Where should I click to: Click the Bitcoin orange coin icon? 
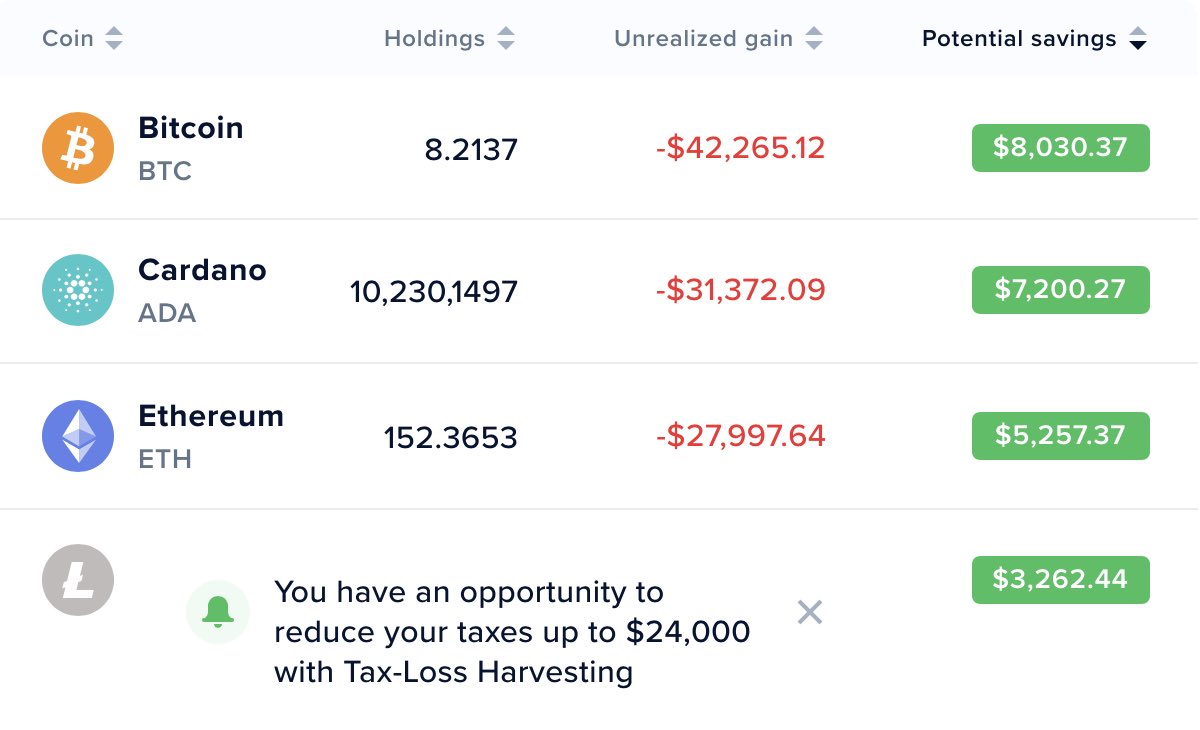pos(78,148)
